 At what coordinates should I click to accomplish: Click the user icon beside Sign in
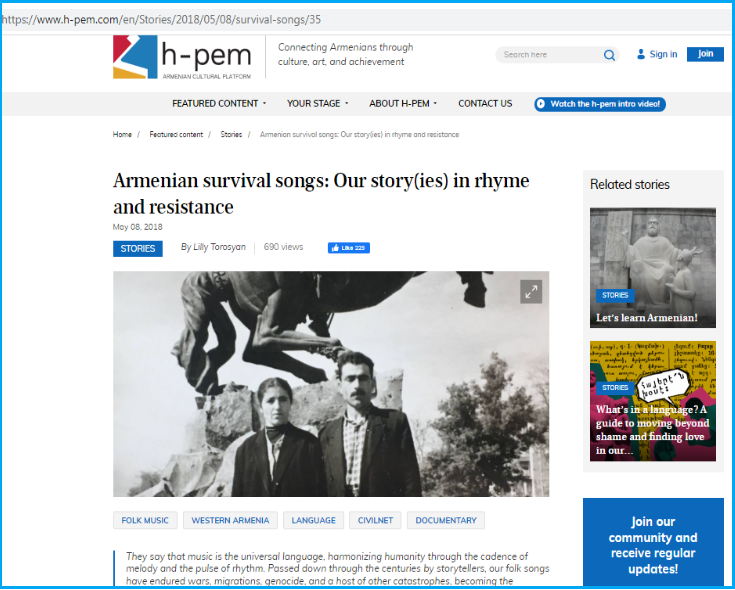point(641,54)
